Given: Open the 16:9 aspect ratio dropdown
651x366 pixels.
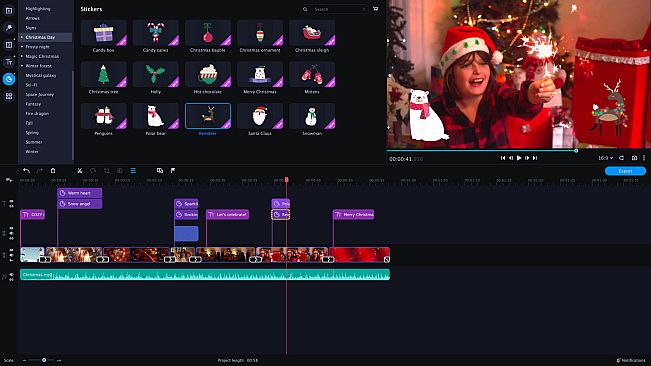Looking at the screenshot, I should tap(605, 158).
